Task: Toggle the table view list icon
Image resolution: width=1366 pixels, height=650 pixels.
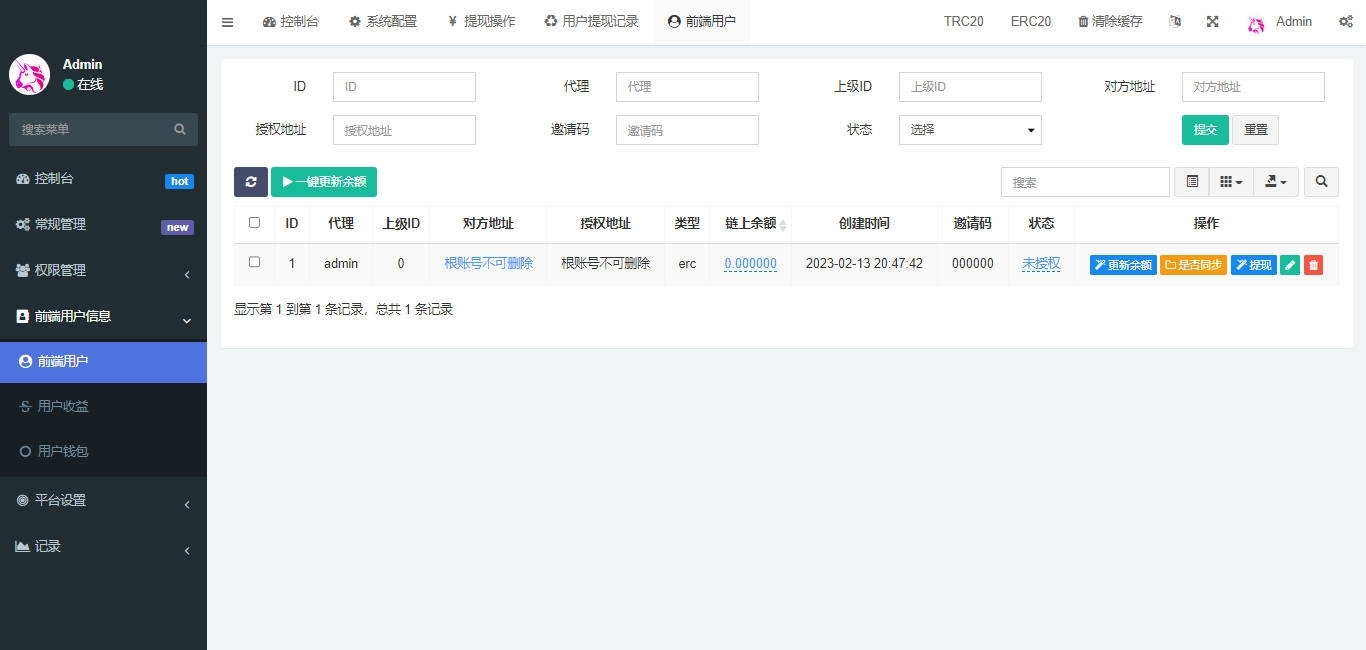Action: click(1191, 182)
